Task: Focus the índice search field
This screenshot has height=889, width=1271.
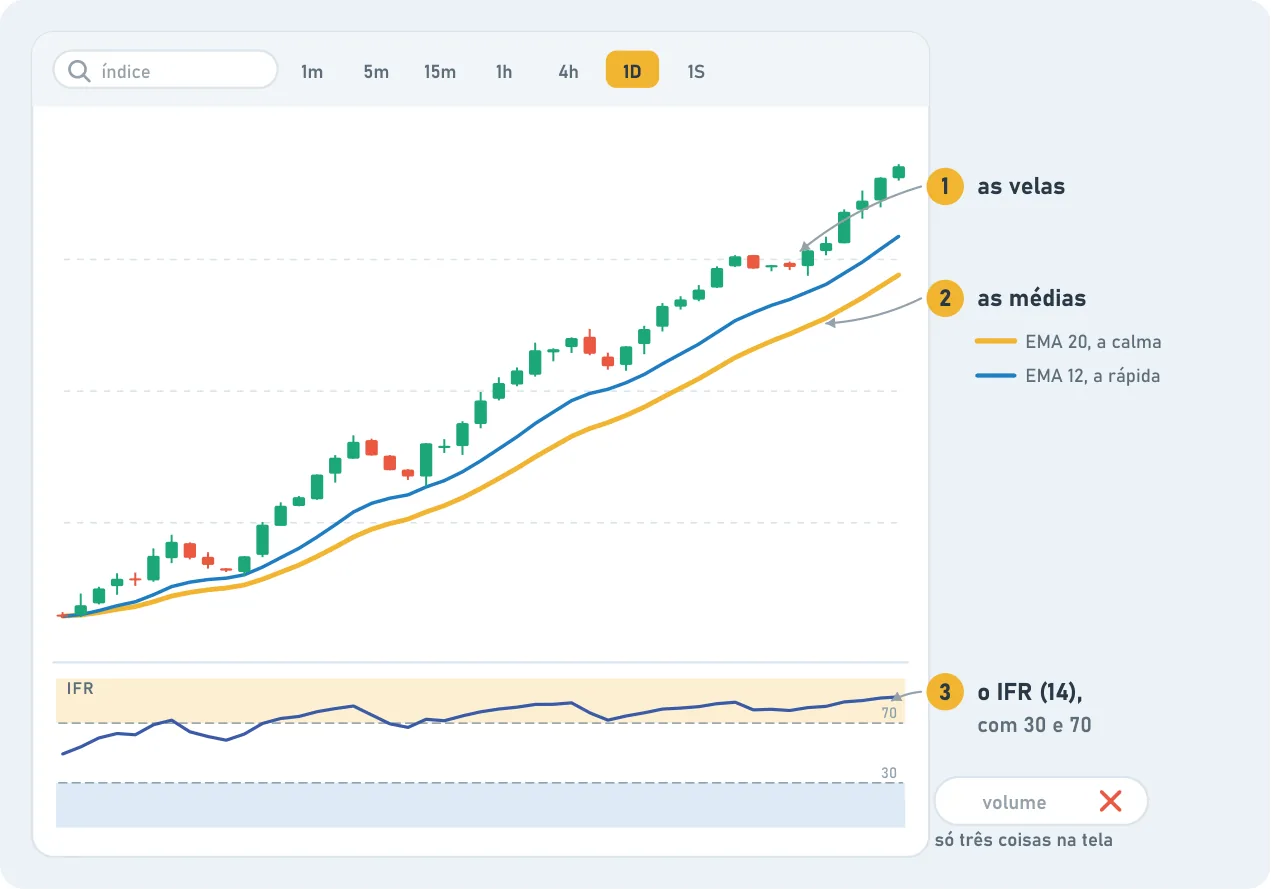Action: tap(165, 70)
